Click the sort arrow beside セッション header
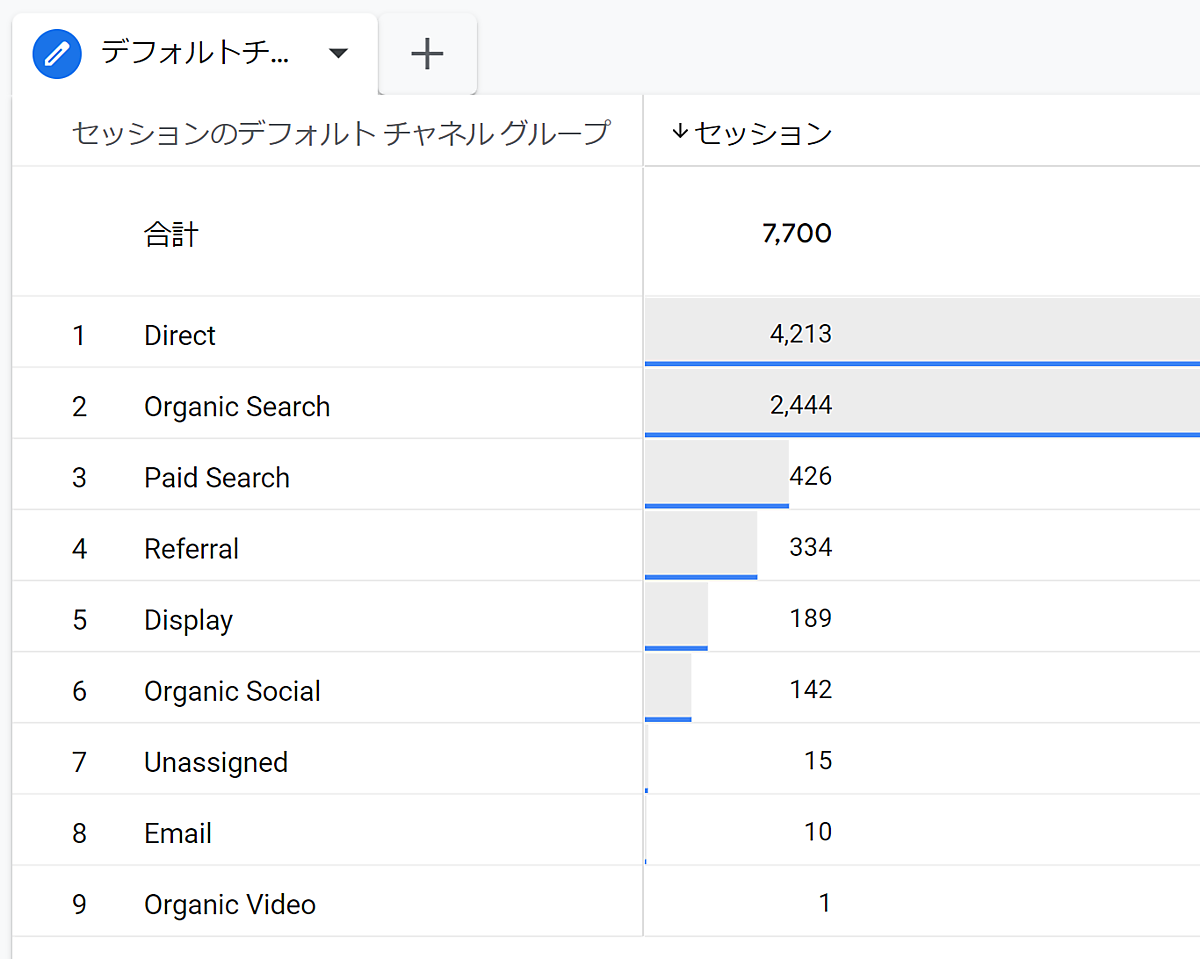This screenshot has height=959, width=1200. coord(680,132)
